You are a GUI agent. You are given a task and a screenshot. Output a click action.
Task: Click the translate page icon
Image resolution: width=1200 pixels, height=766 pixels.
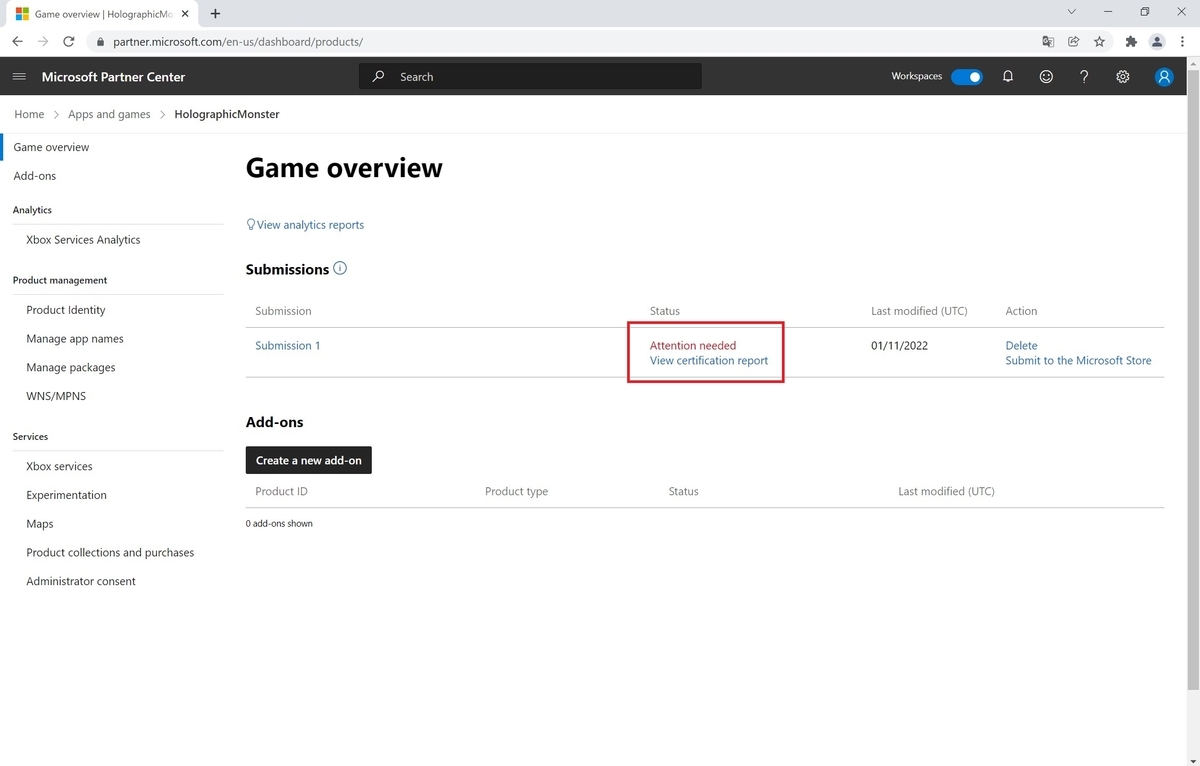[1048, 42]
